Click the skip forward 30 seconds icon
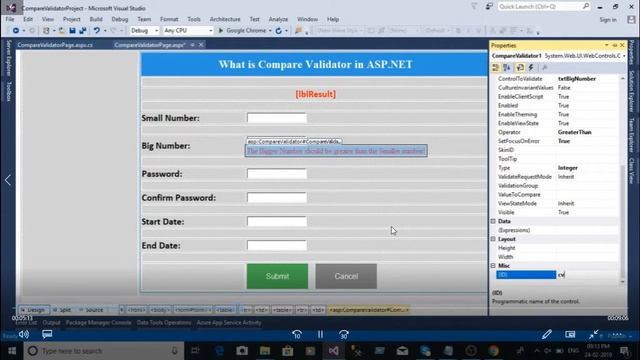 click(x=344, y=335)
